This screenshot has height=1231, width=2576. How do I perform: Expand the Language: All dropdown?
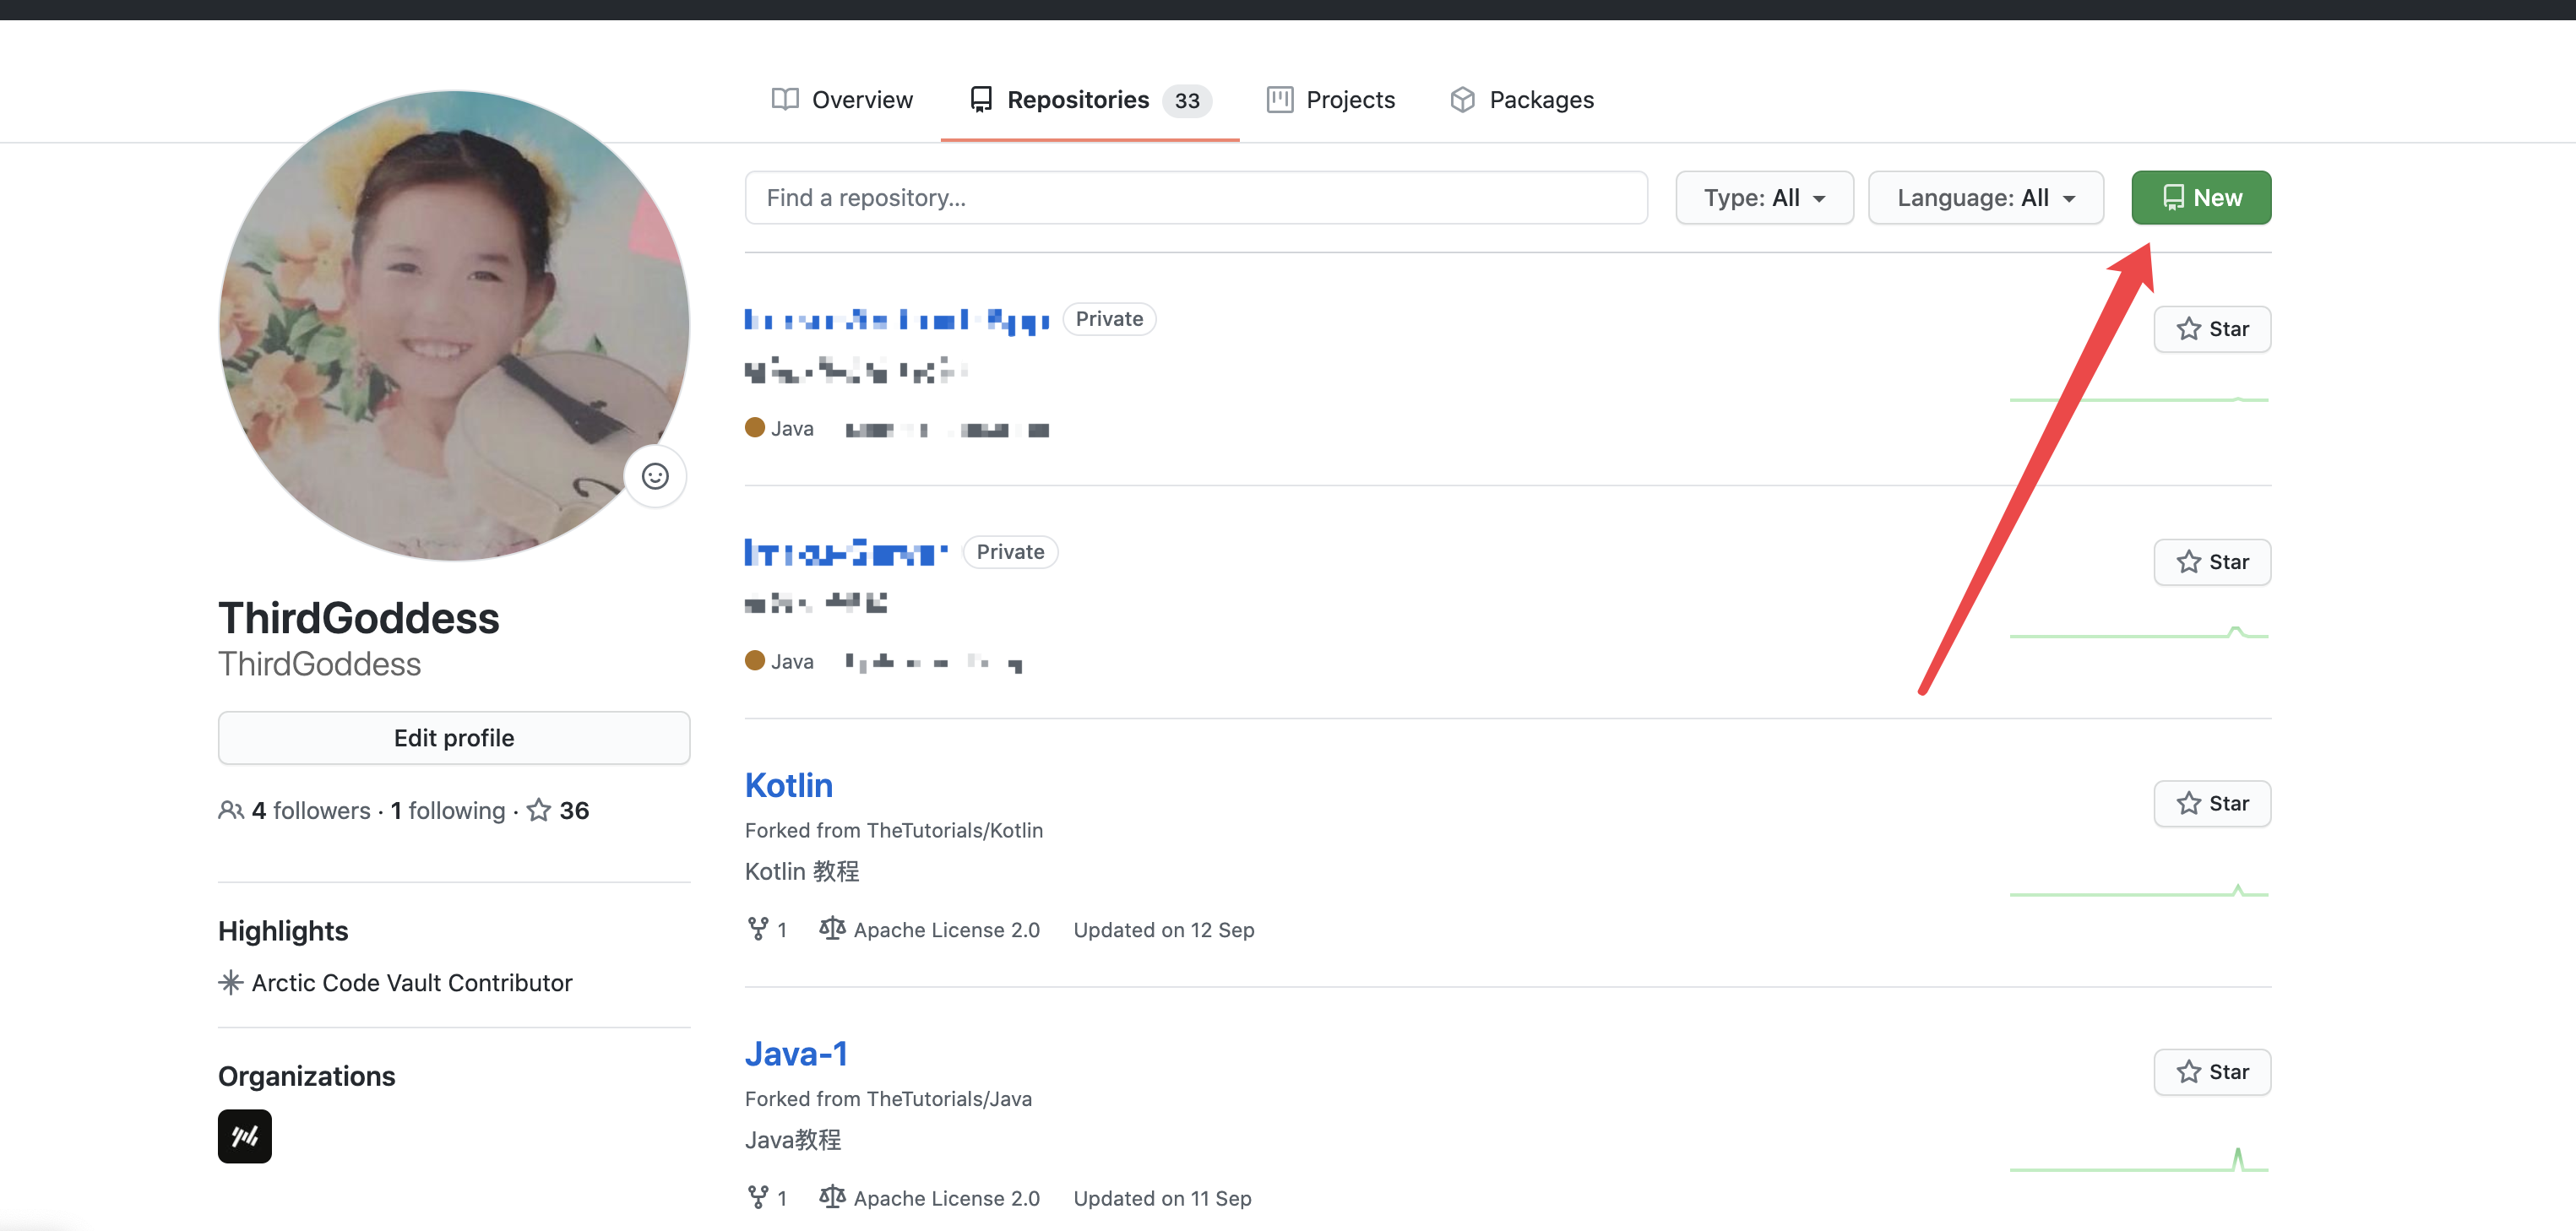pyautogui.click(x=1985, y=198)
